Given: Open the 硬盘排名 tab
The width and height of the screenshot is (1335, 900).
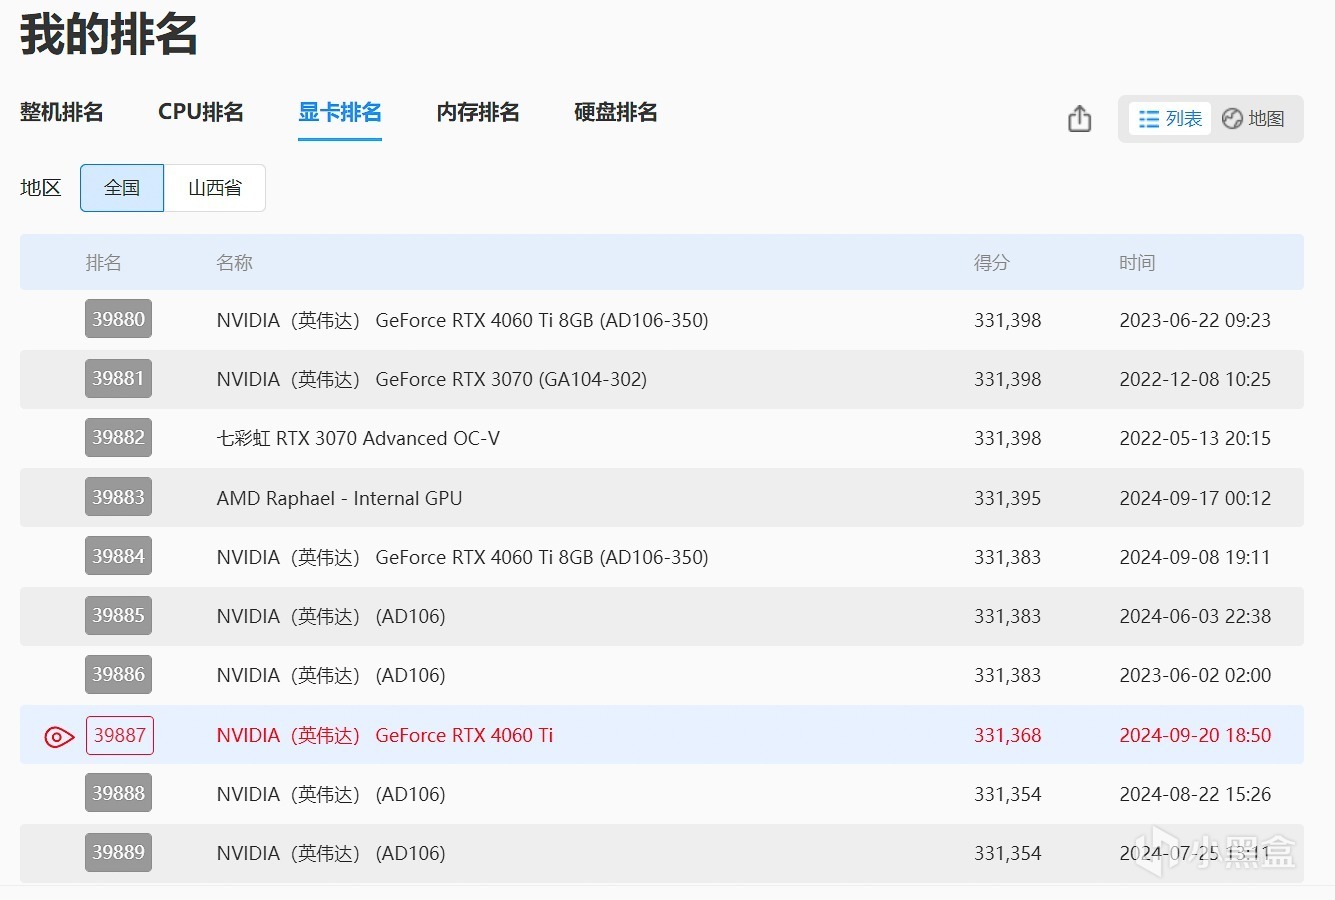Looking at the screenshot, I should 616,112.
